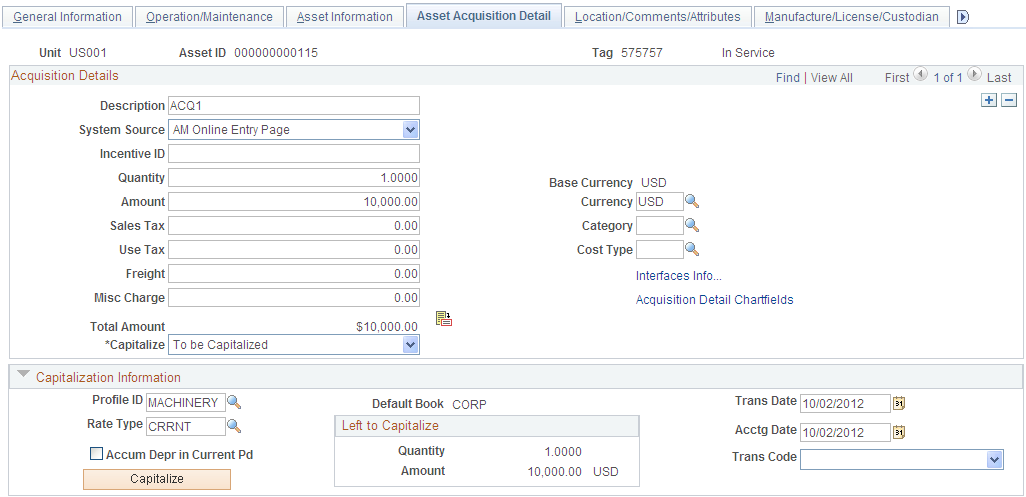Add a new acquisition row with plus

pos(989,100)
